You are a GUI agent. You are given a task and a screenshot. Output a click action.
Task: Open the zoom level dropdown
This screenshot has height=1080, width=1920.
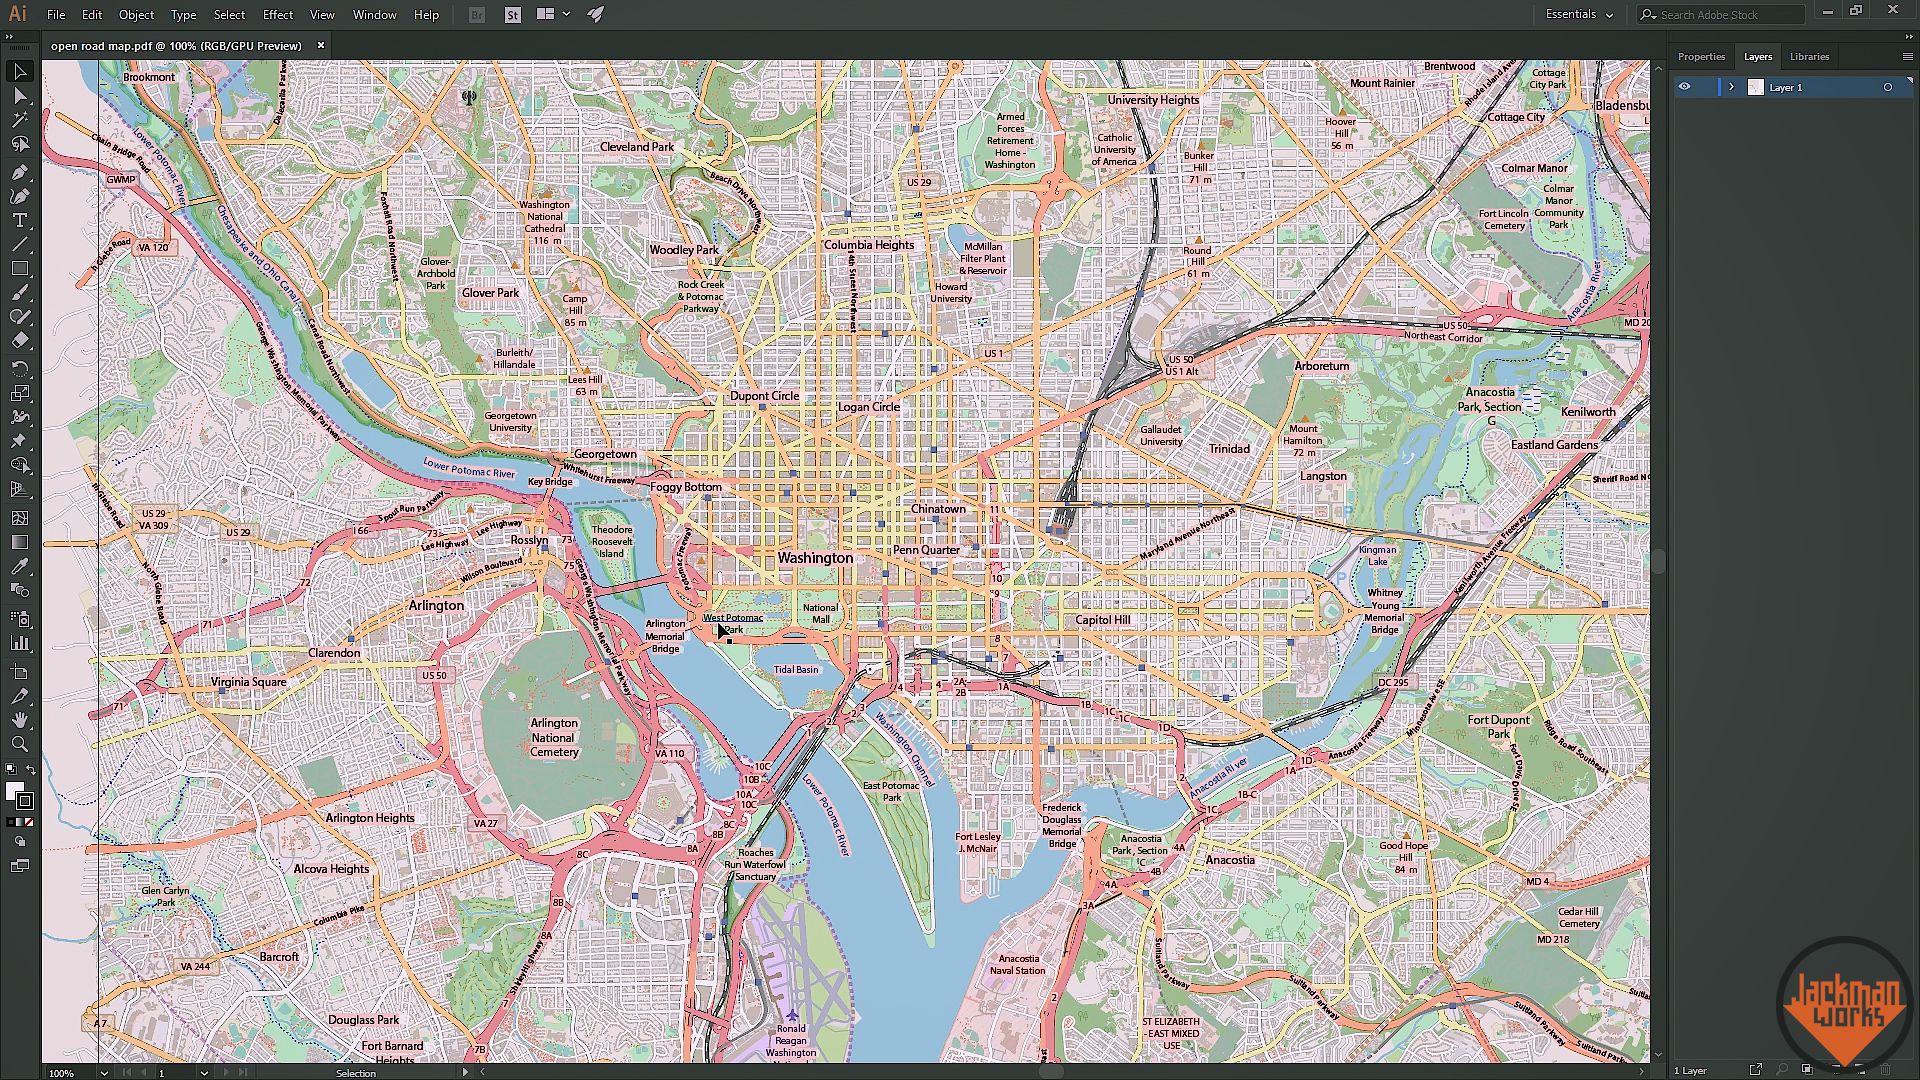click(104, 1072)
